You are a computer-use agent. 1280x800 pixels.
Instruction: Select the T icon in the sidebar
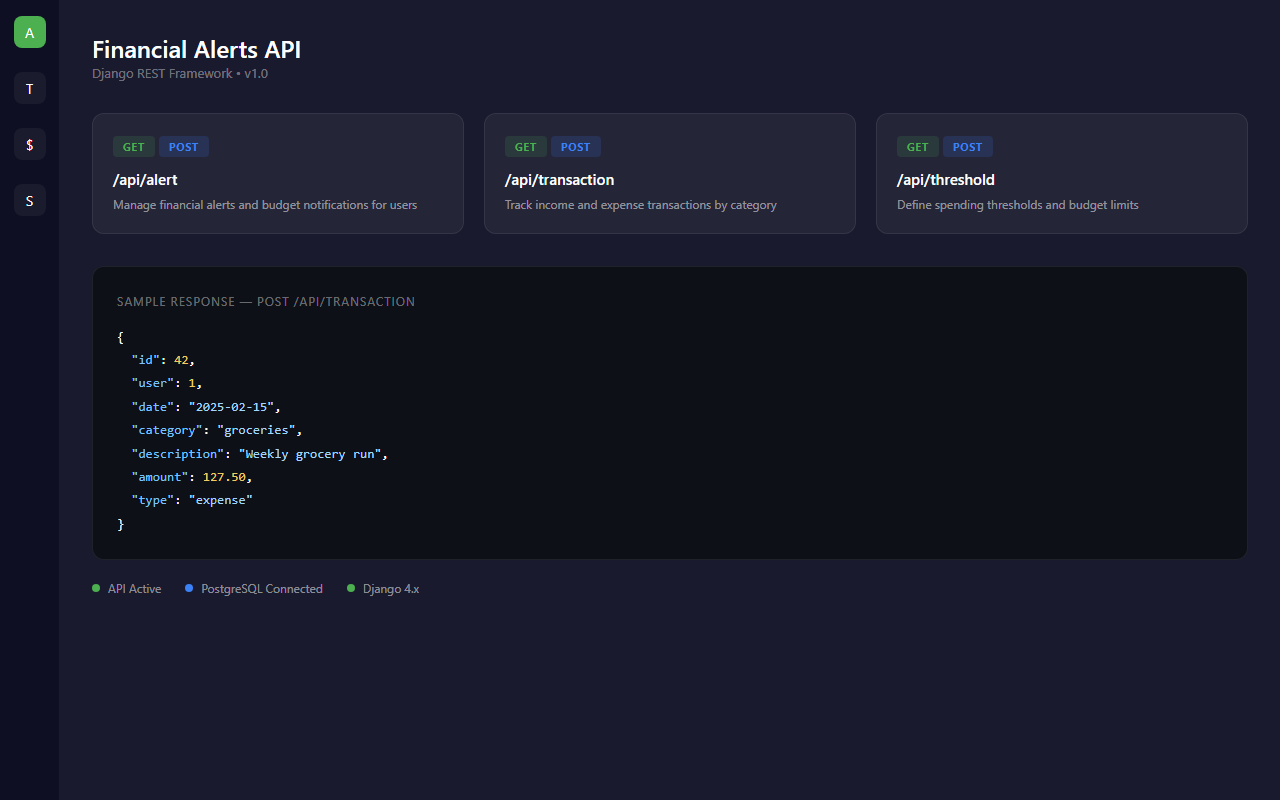29,88
